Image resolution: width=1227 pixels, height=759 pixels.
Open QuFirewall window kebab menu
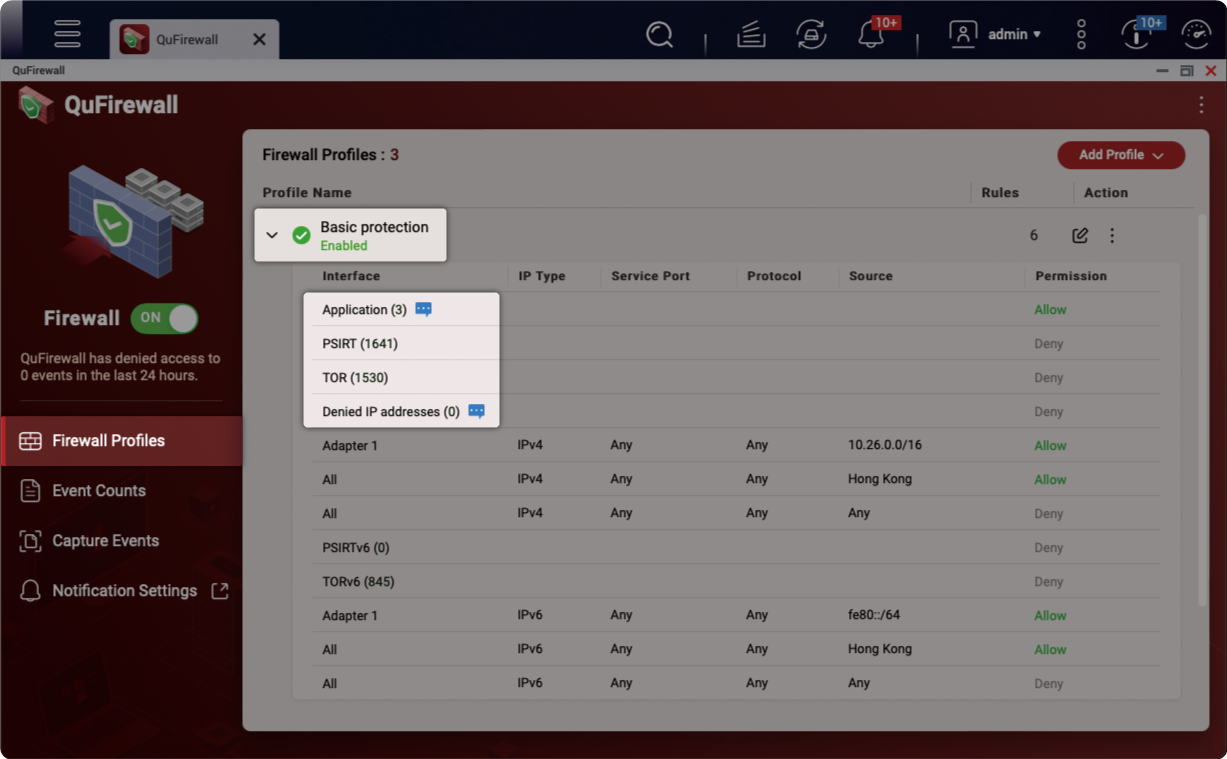click(x=1201, y=104)
